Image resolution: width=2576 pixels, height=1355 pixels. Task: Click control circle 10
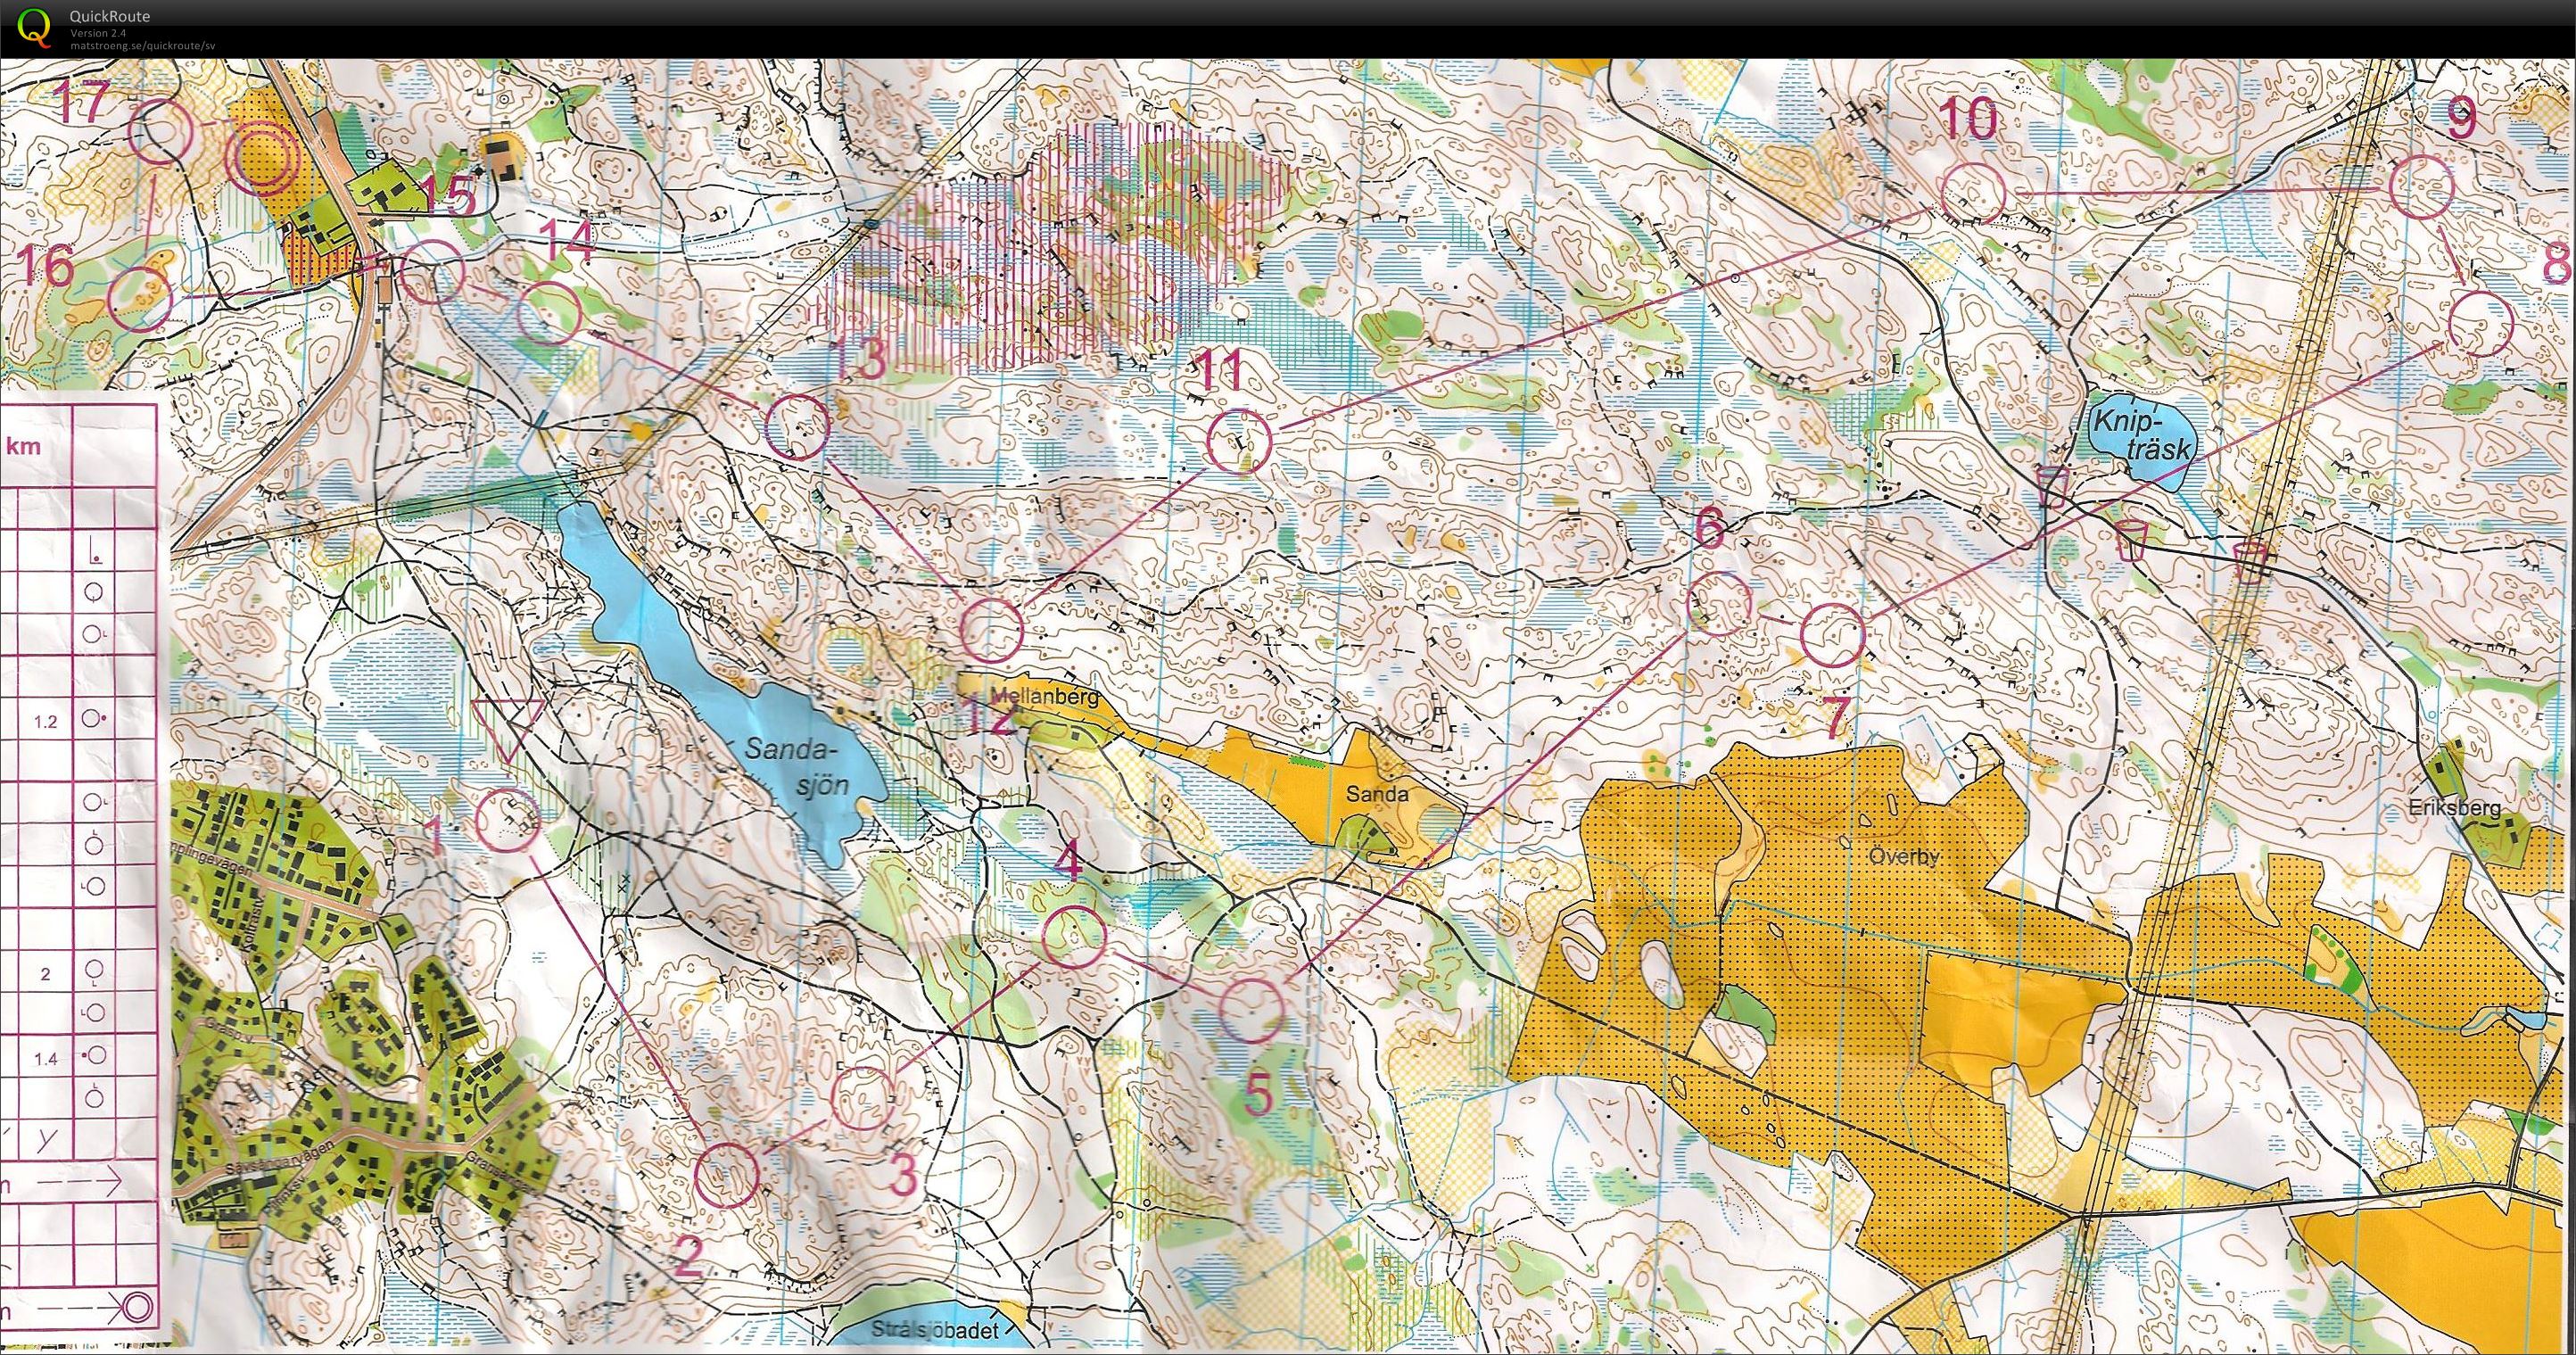[1974, 192]
